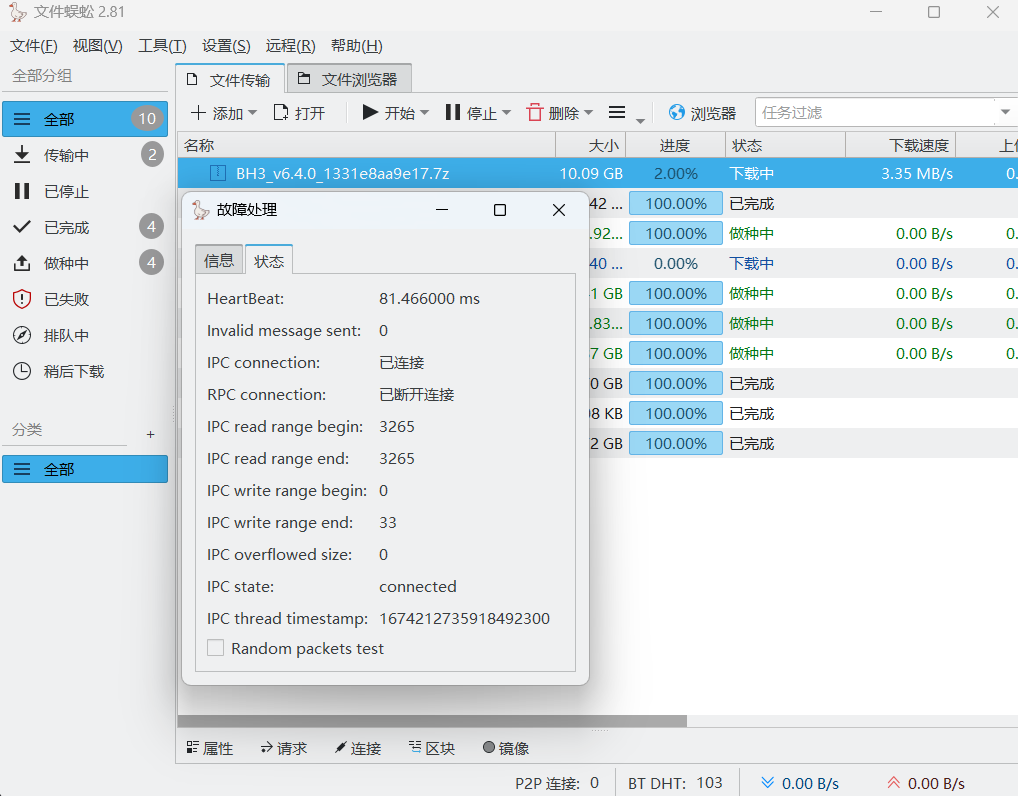Click the 2.00% progress cell of BH3 task
This screenshot has width=1018, height=796.
(x=676, y=173)
